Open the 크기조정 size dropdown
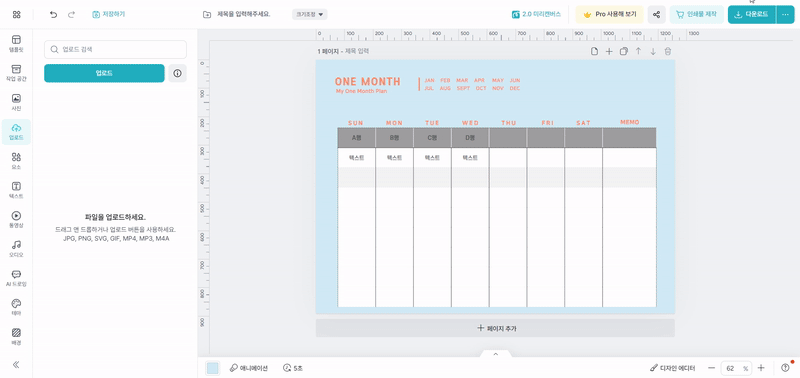This screenshot has height=378, width=800. coord(310,14)
